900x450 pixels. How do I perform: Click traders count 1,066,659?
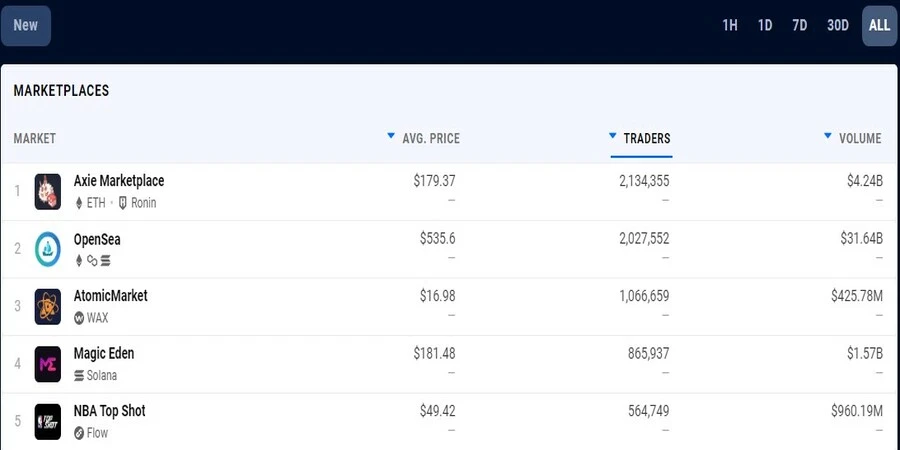(644, 296)
